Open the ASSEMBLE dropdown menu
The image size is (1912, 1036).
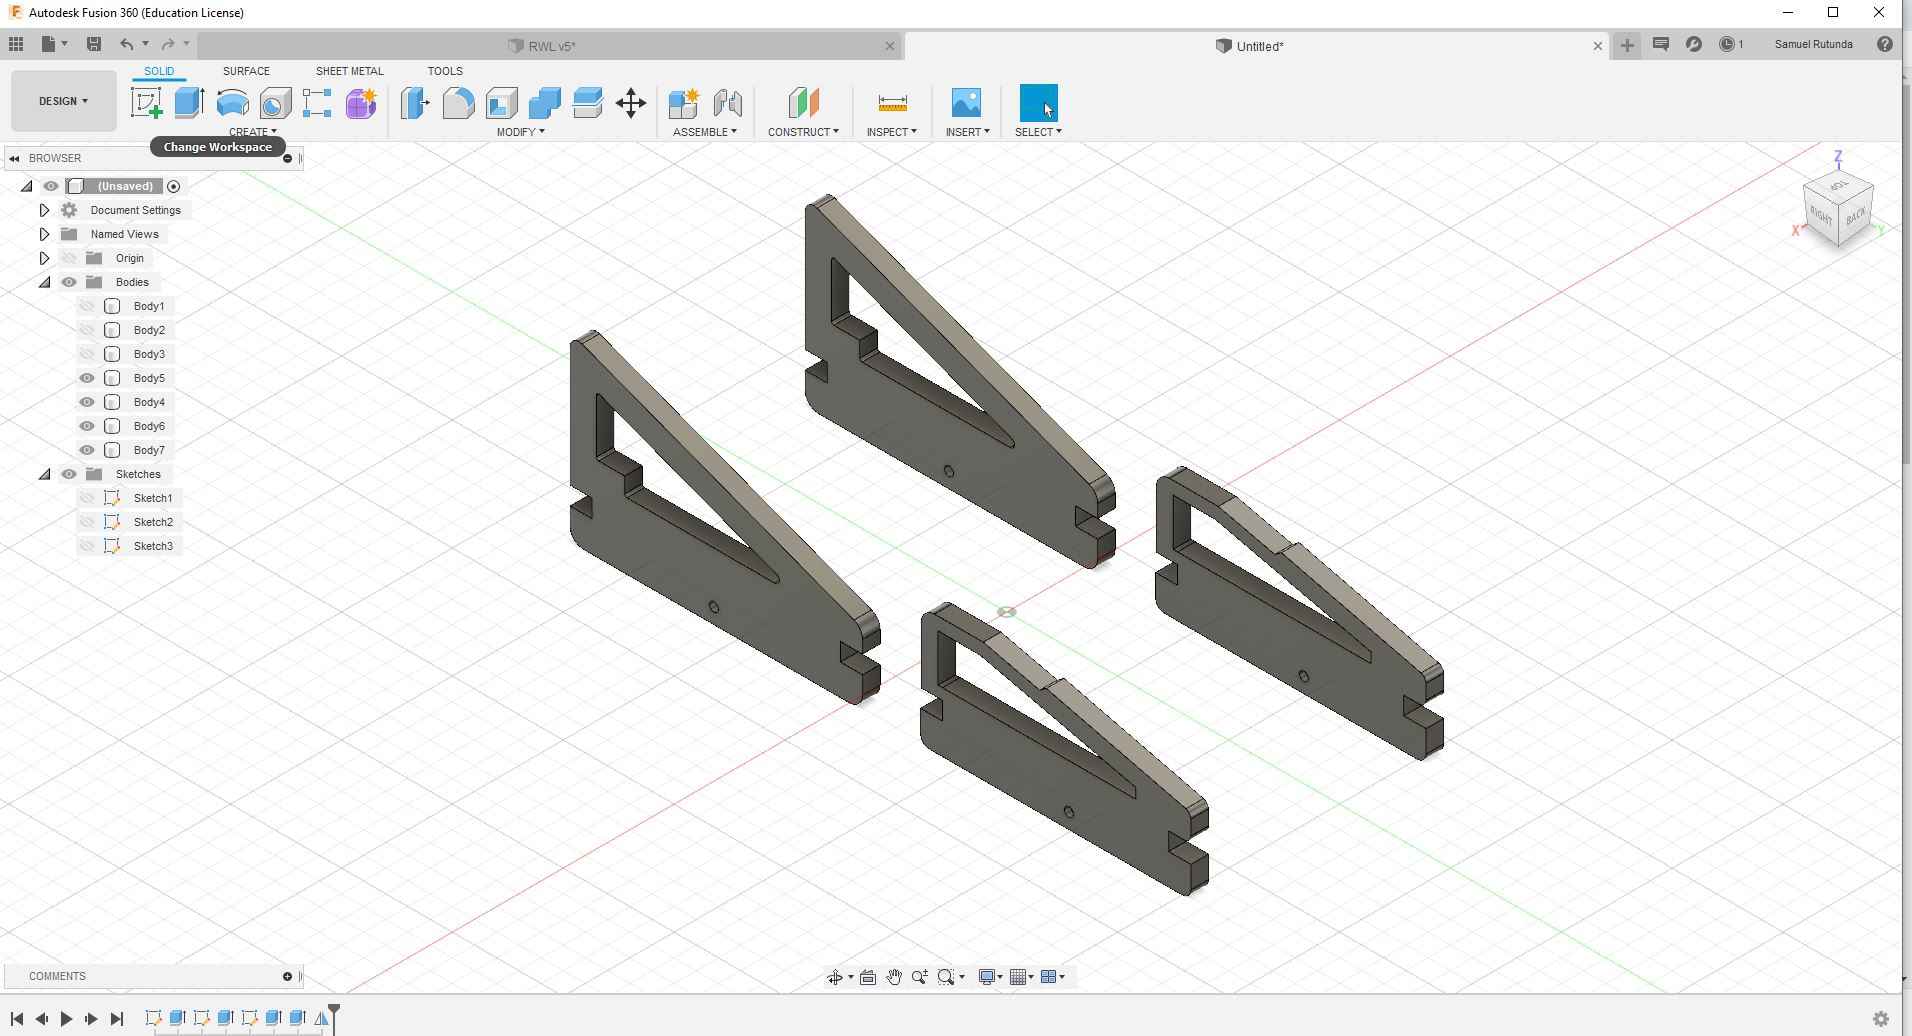tap(704, 132)
